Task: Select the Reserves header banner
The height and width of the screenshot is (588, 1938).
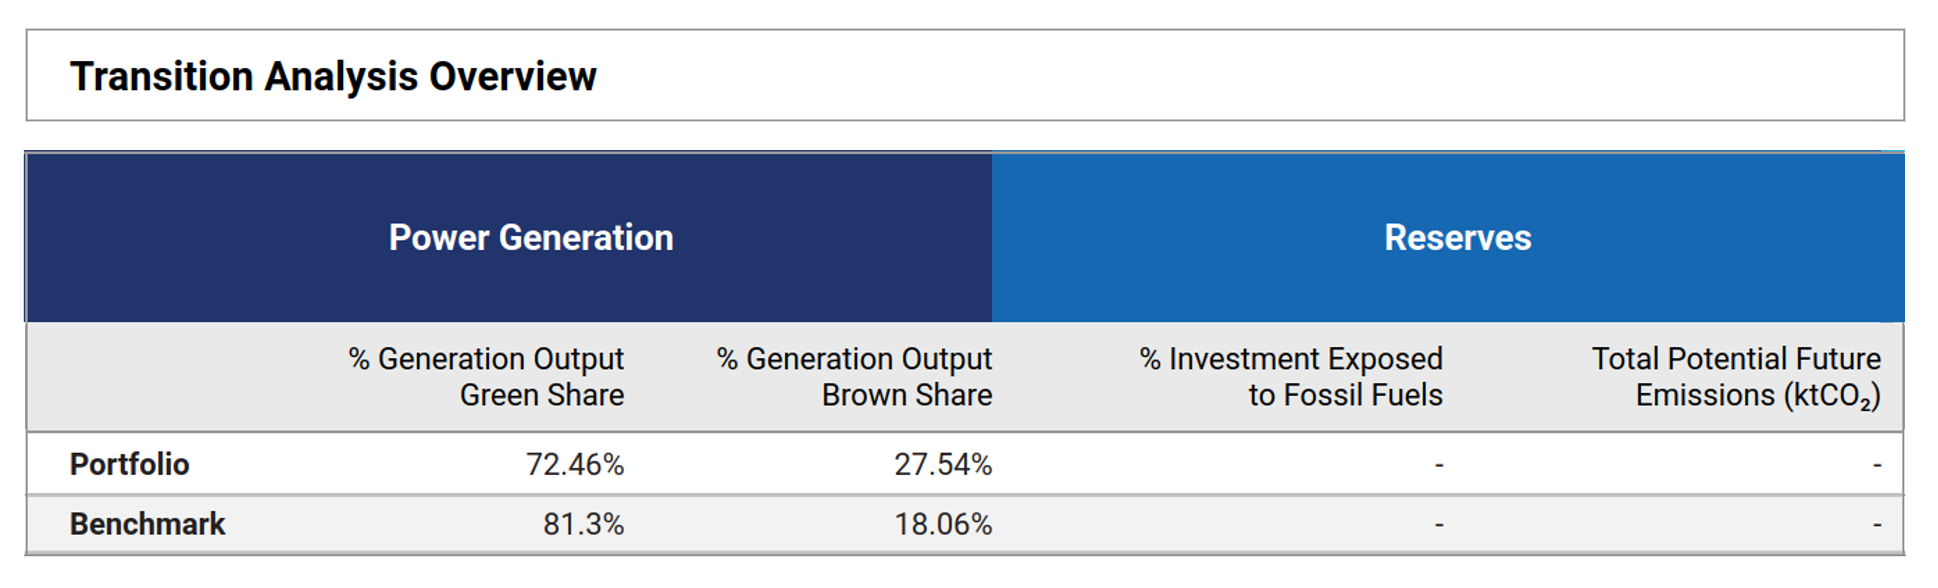Action: [1457, 238]
